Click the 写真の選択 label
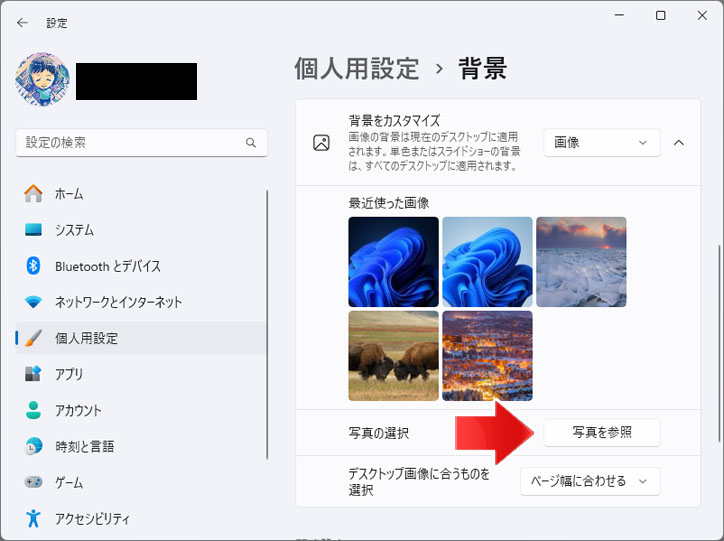 pyautogui.click(x=379, y=433)
